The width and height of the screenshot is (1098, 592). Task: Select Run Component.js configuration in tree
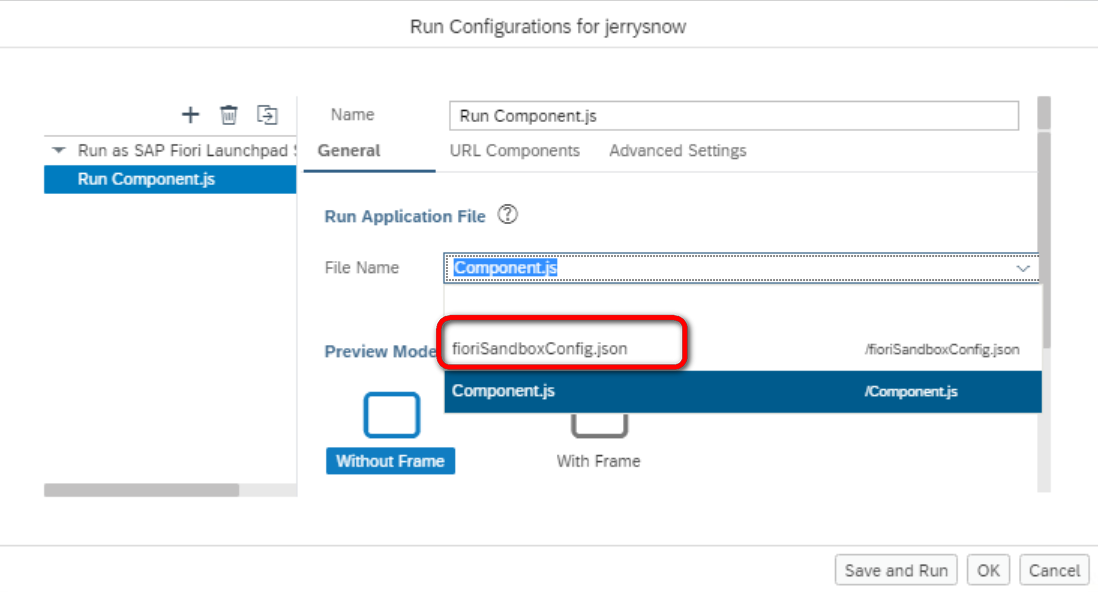[170, 179]
